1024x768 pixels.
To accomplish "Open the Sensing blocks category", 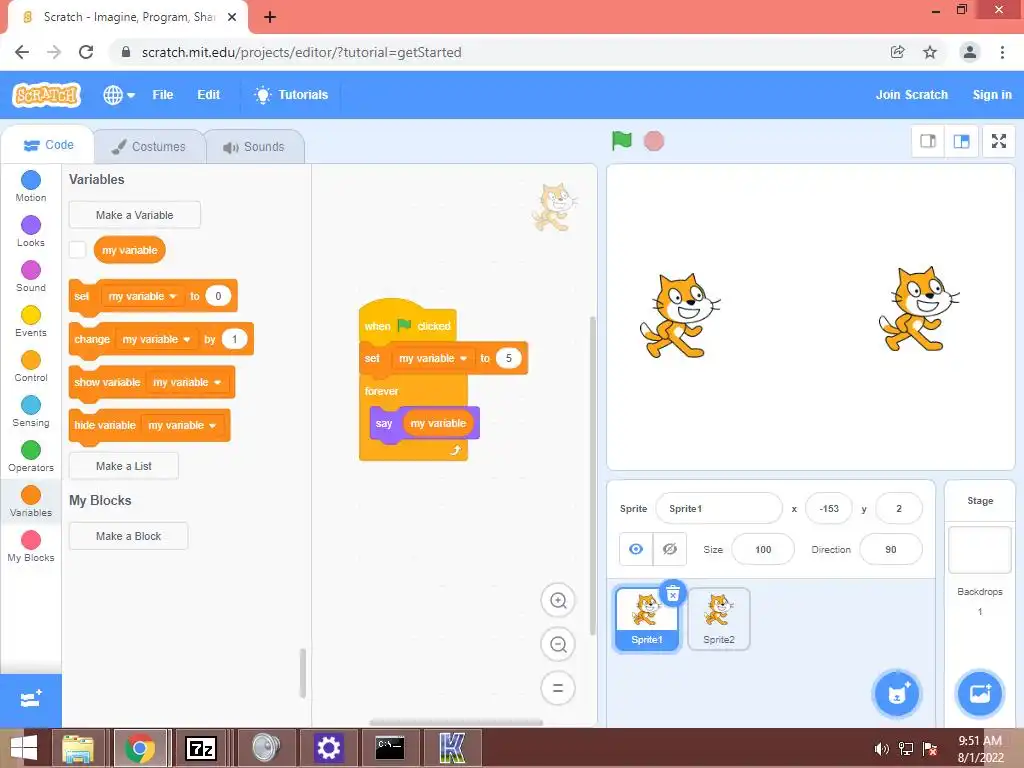I will 31,411.
